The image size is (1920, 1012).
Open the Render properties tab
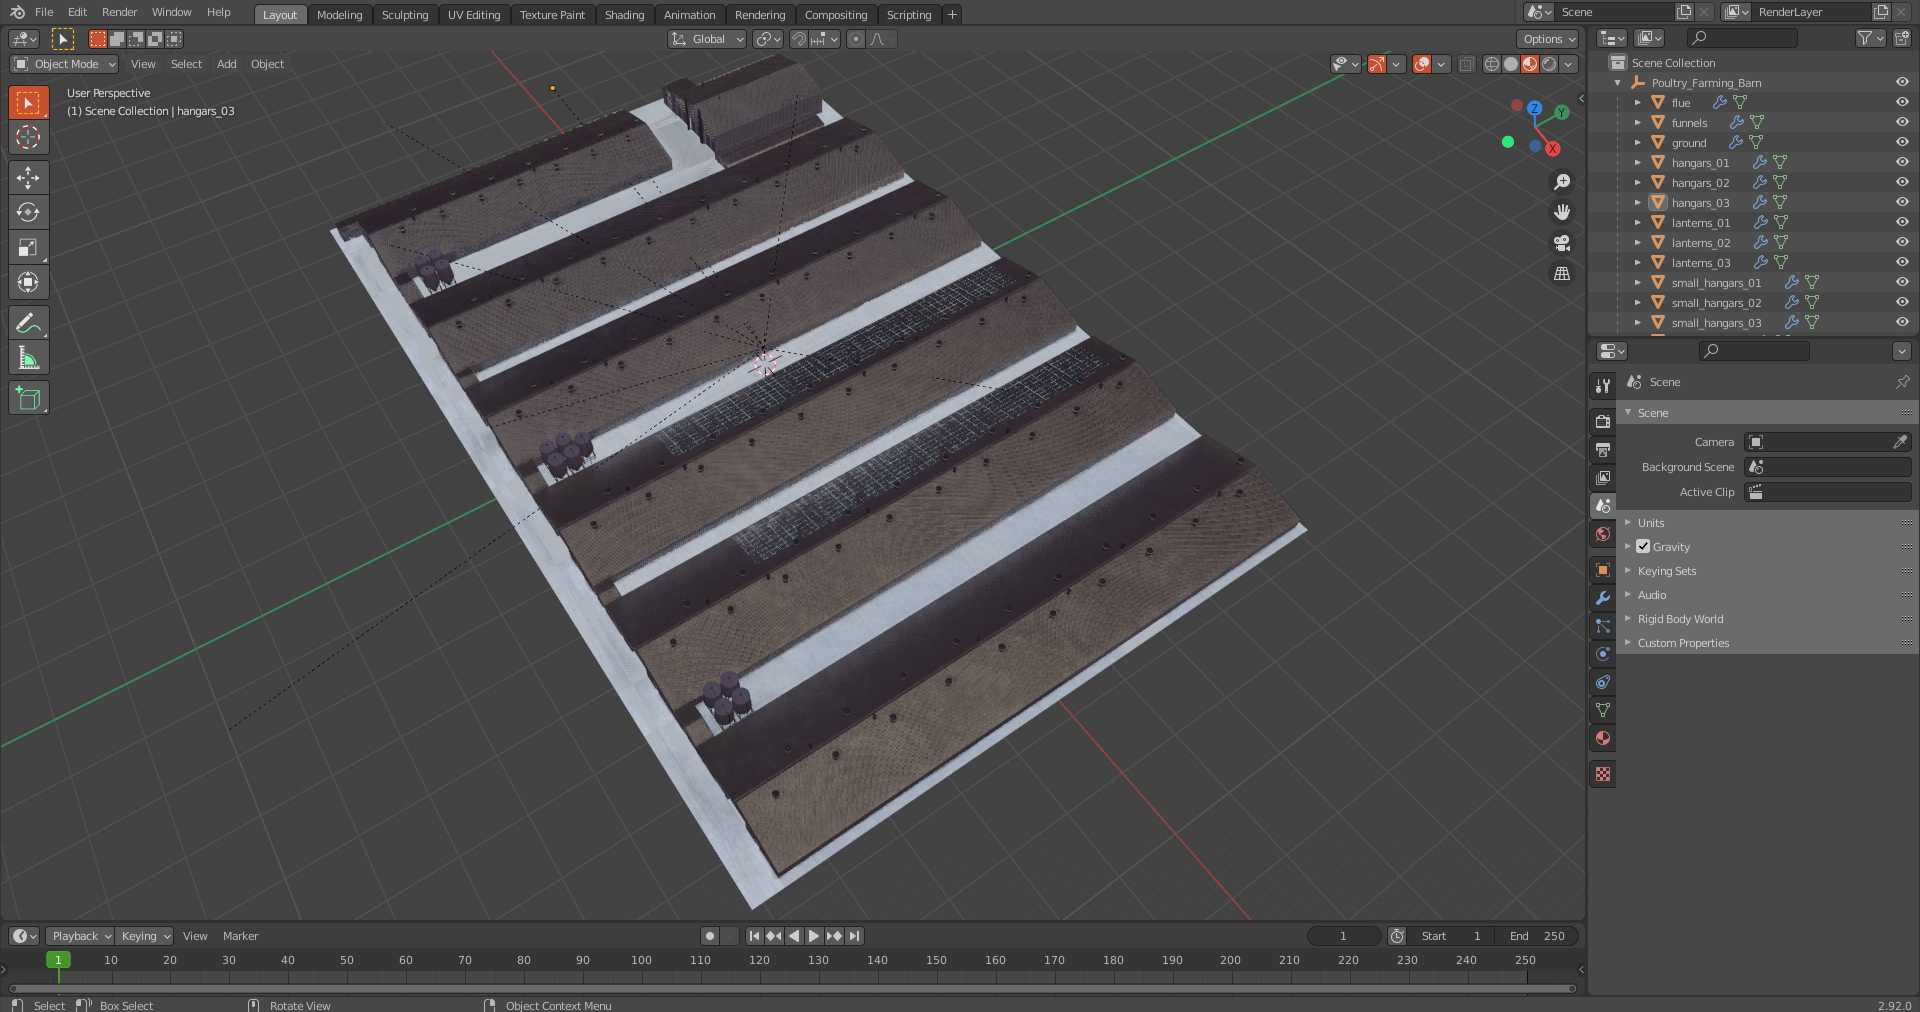click(1603, 421)
